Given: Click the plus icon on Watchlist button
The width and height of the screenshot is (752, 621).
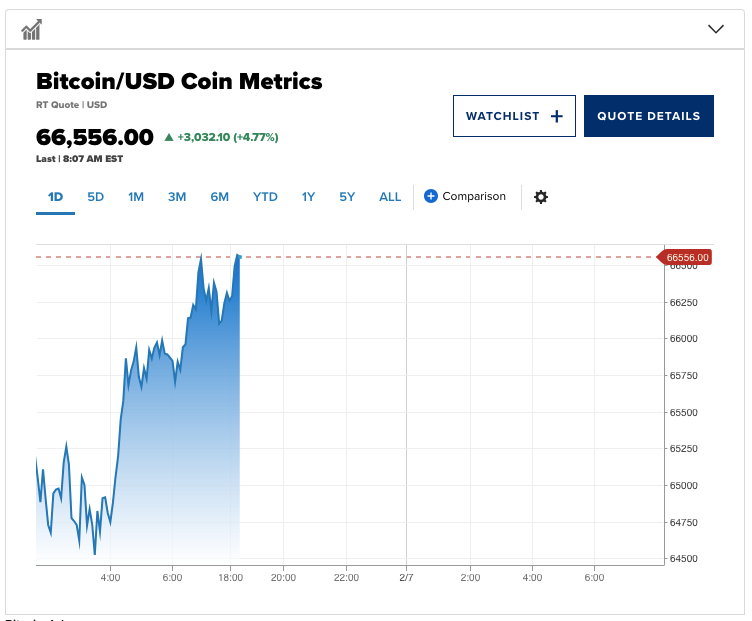Looking at the screenshot, I should (x=557, y=116).
